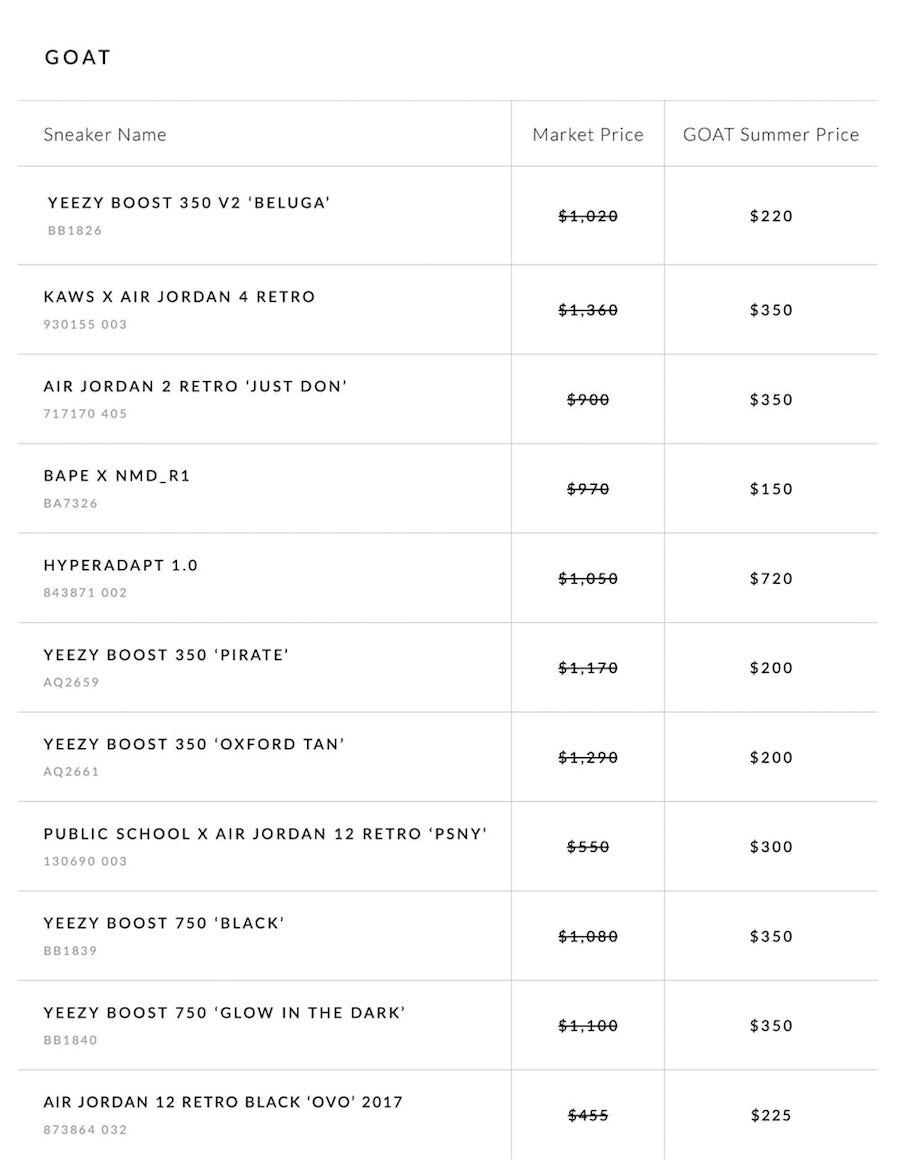Select Yeezy Boost 350 'Oxford Tan'
The width and height of the screenshot is (900, 1170).
tap(194, 744)
